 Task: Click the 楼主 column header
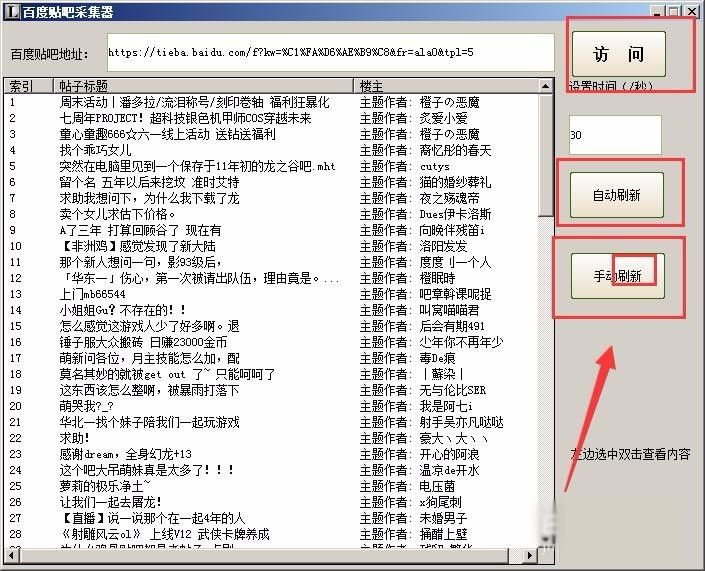[x=445, y=86]
